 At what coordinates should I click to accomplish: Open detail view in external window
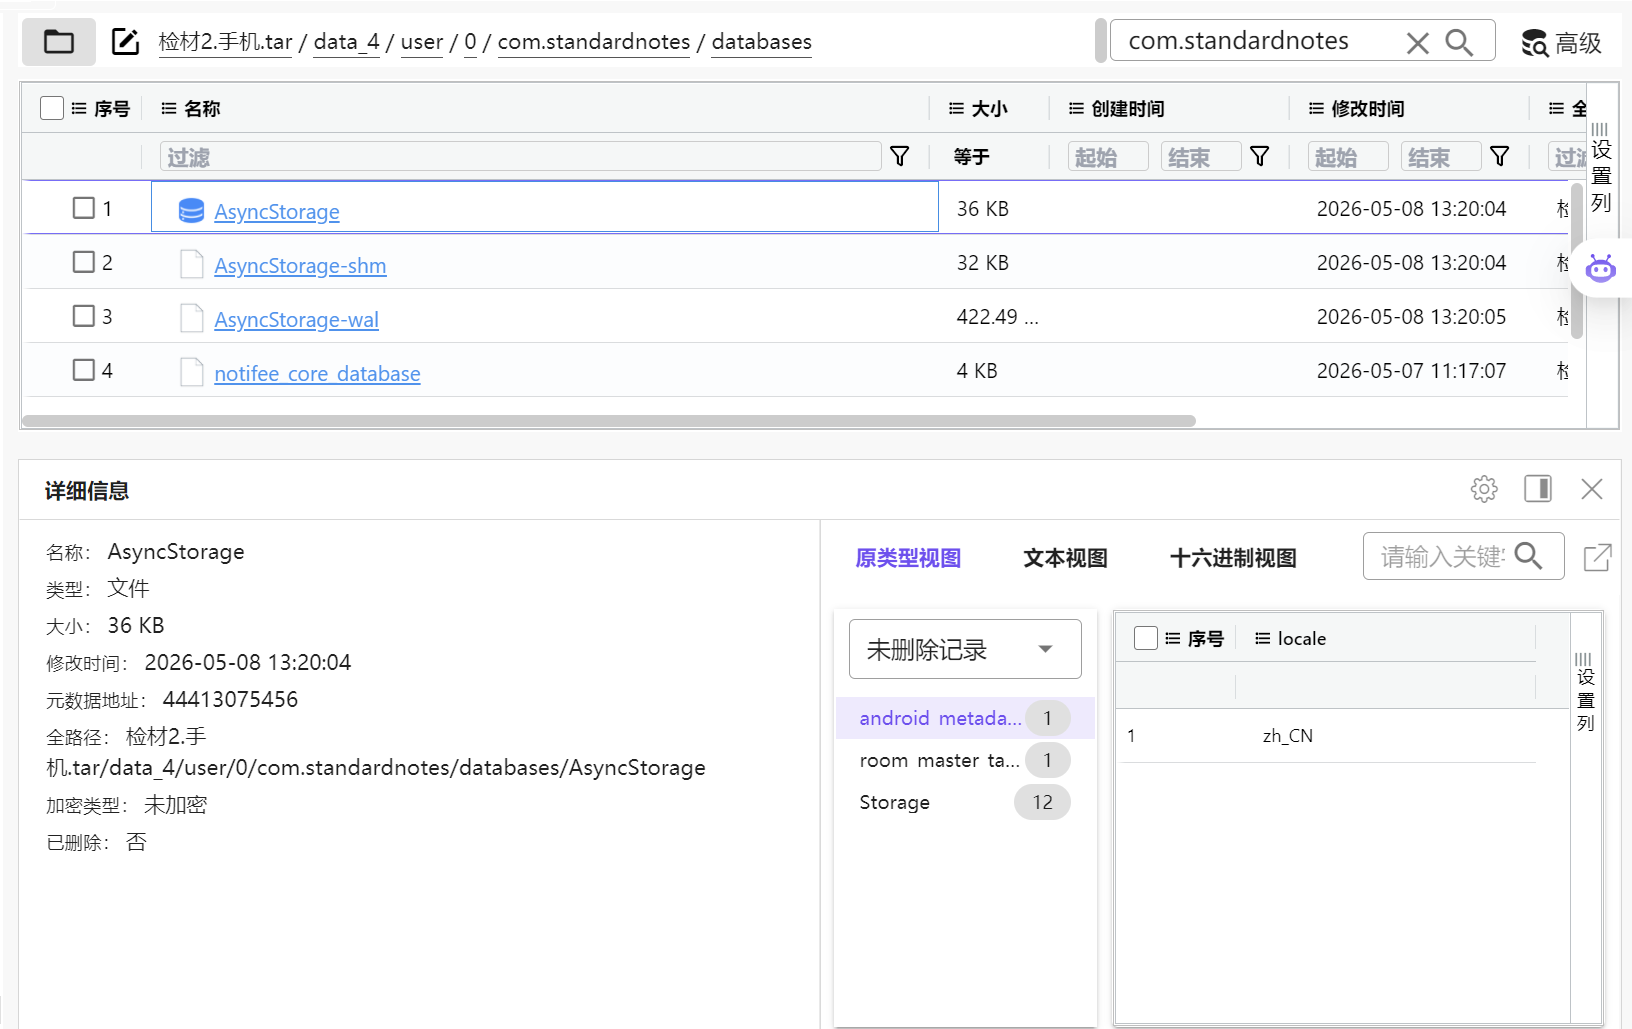tap(1598, 557)
